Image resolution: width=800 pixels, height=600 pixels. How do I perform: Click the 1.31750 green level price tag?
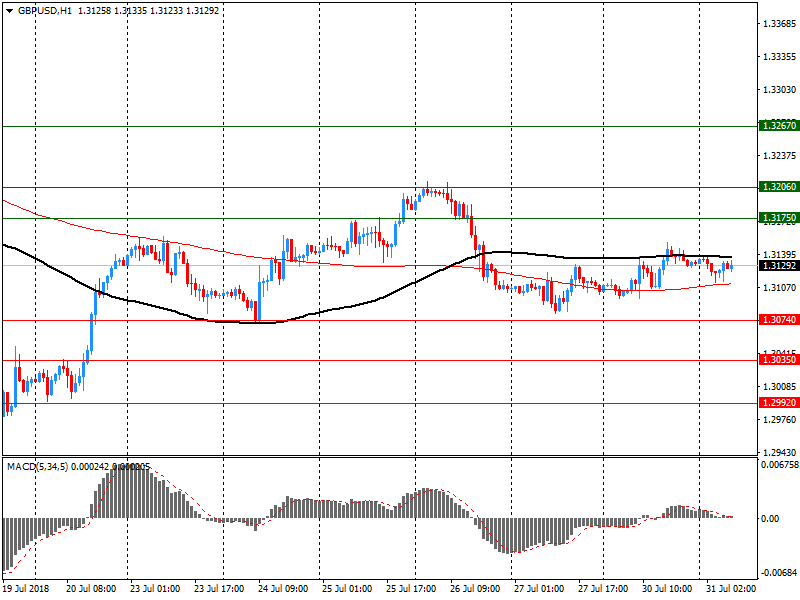(778, 218)
